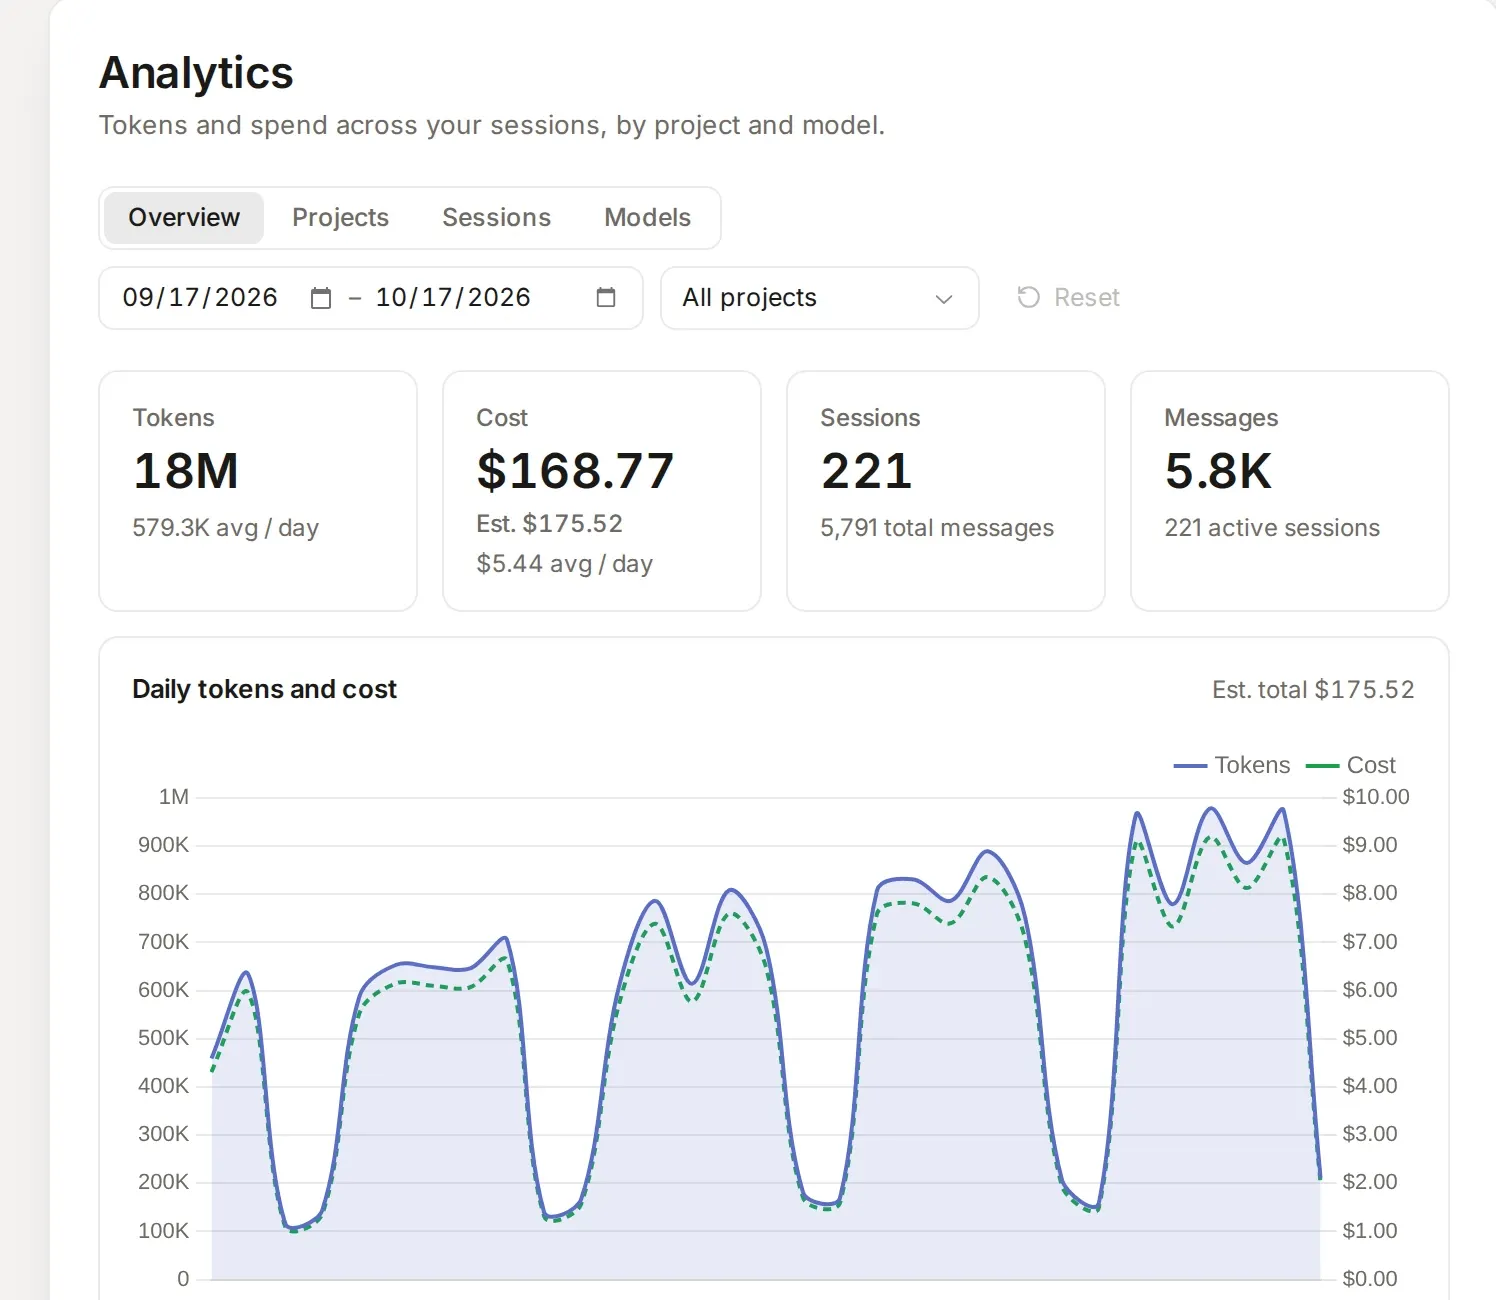Click the 221 sessions value
Viewport: 1496px width, 1300px height.
866,471
